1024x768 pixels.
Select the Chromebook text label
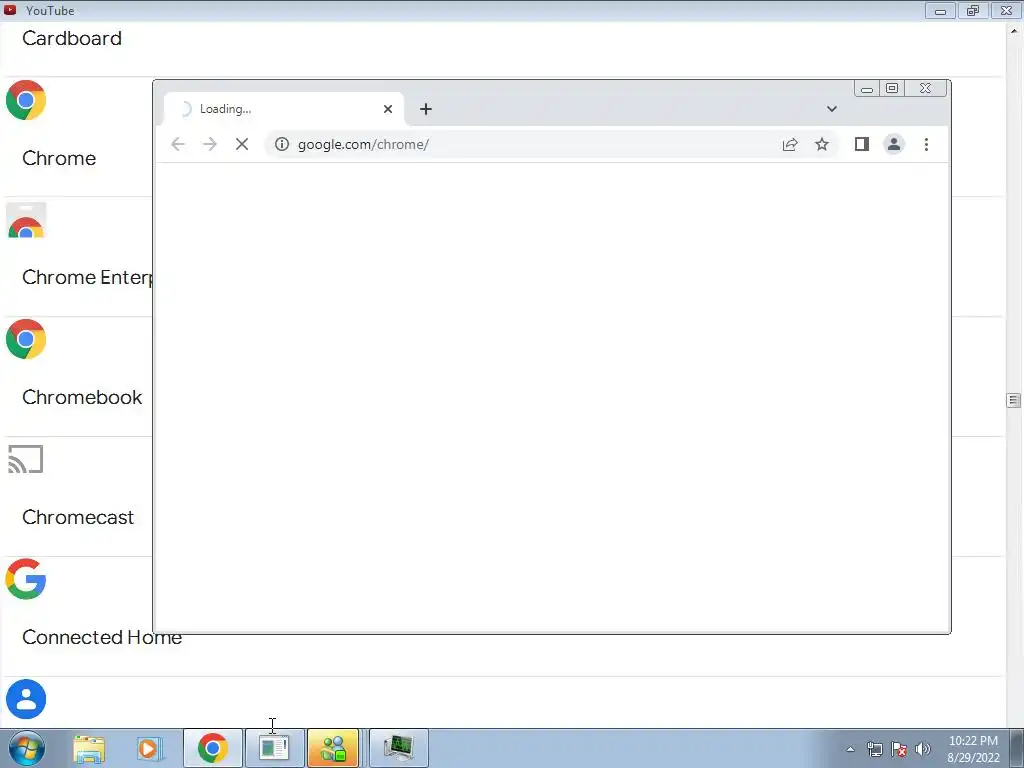[82, 397]
